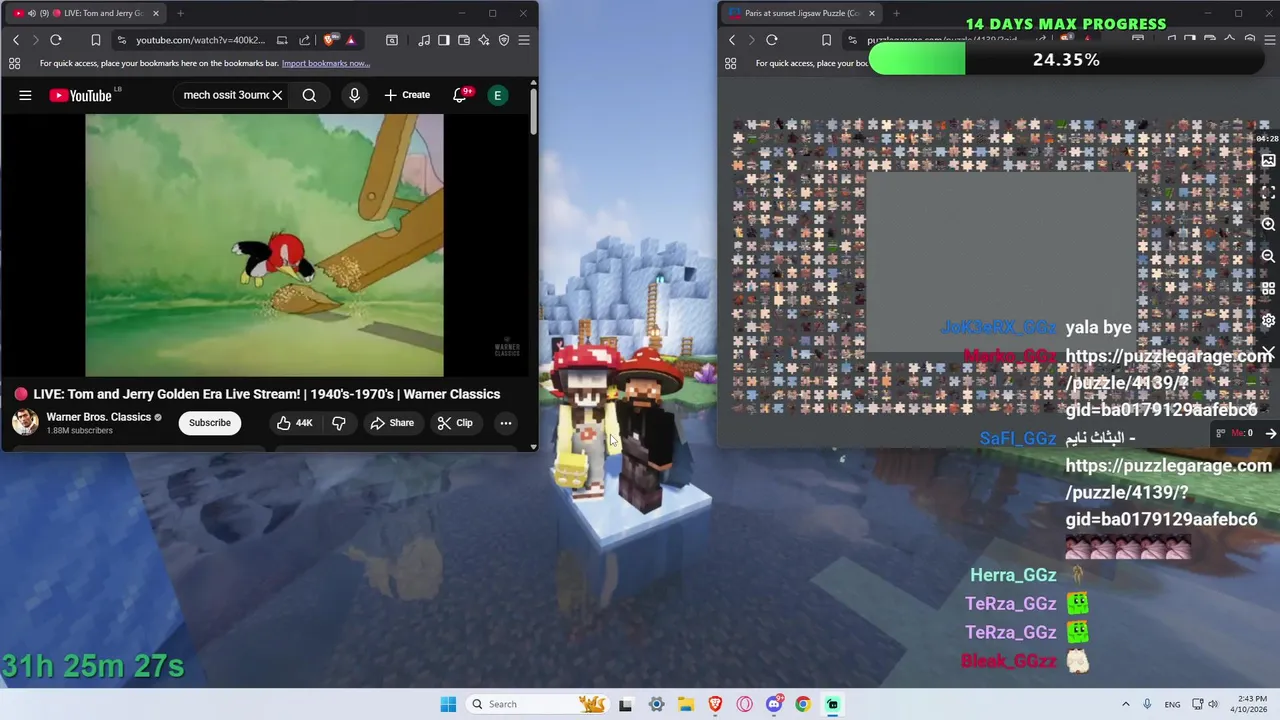
Task: Open Discord from the taskbar
Action: tap(774, 704)
